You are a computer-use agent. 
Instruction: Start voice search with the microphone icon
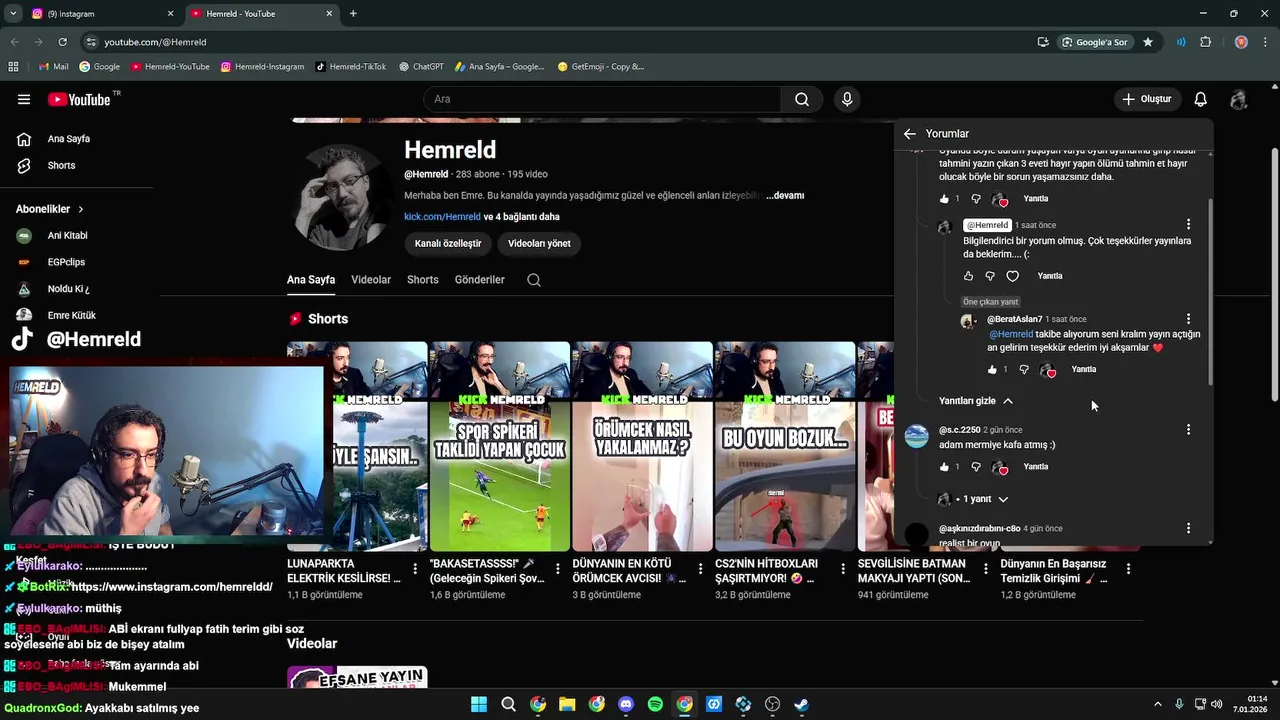[x=847, y=99]
